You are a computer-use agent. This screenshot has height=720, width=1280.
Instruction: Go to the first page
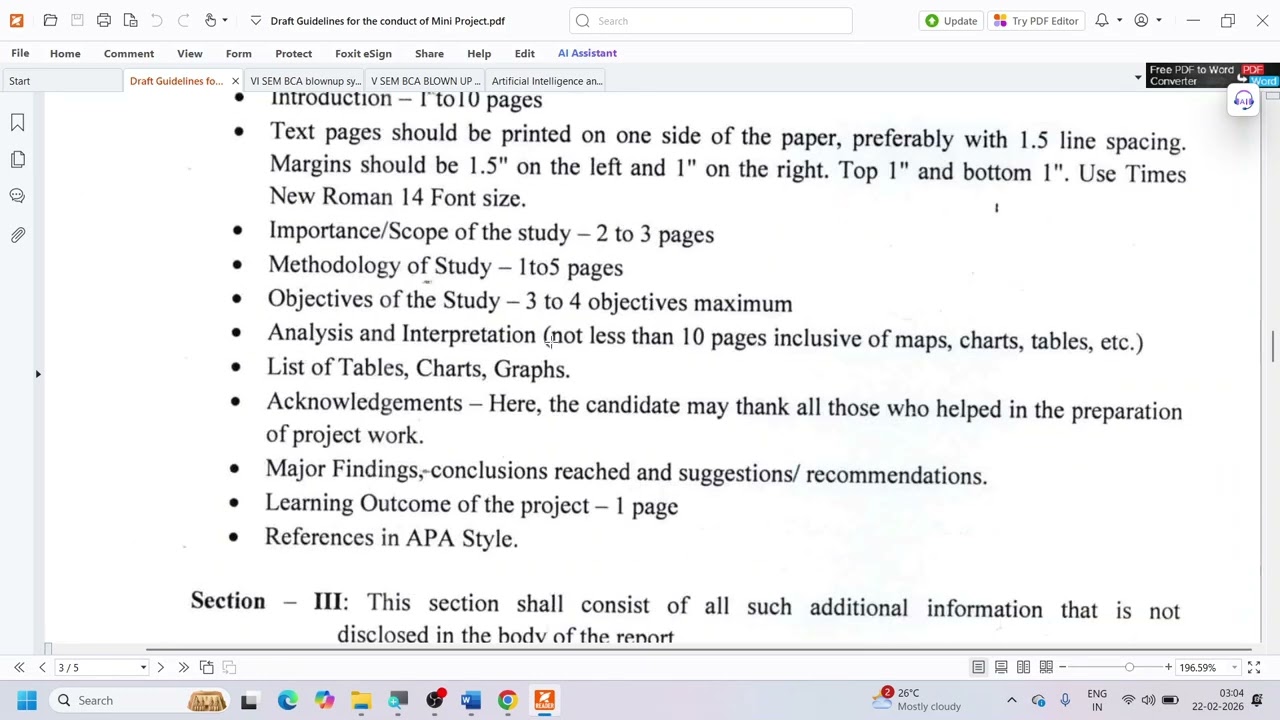tap(19, 667)
